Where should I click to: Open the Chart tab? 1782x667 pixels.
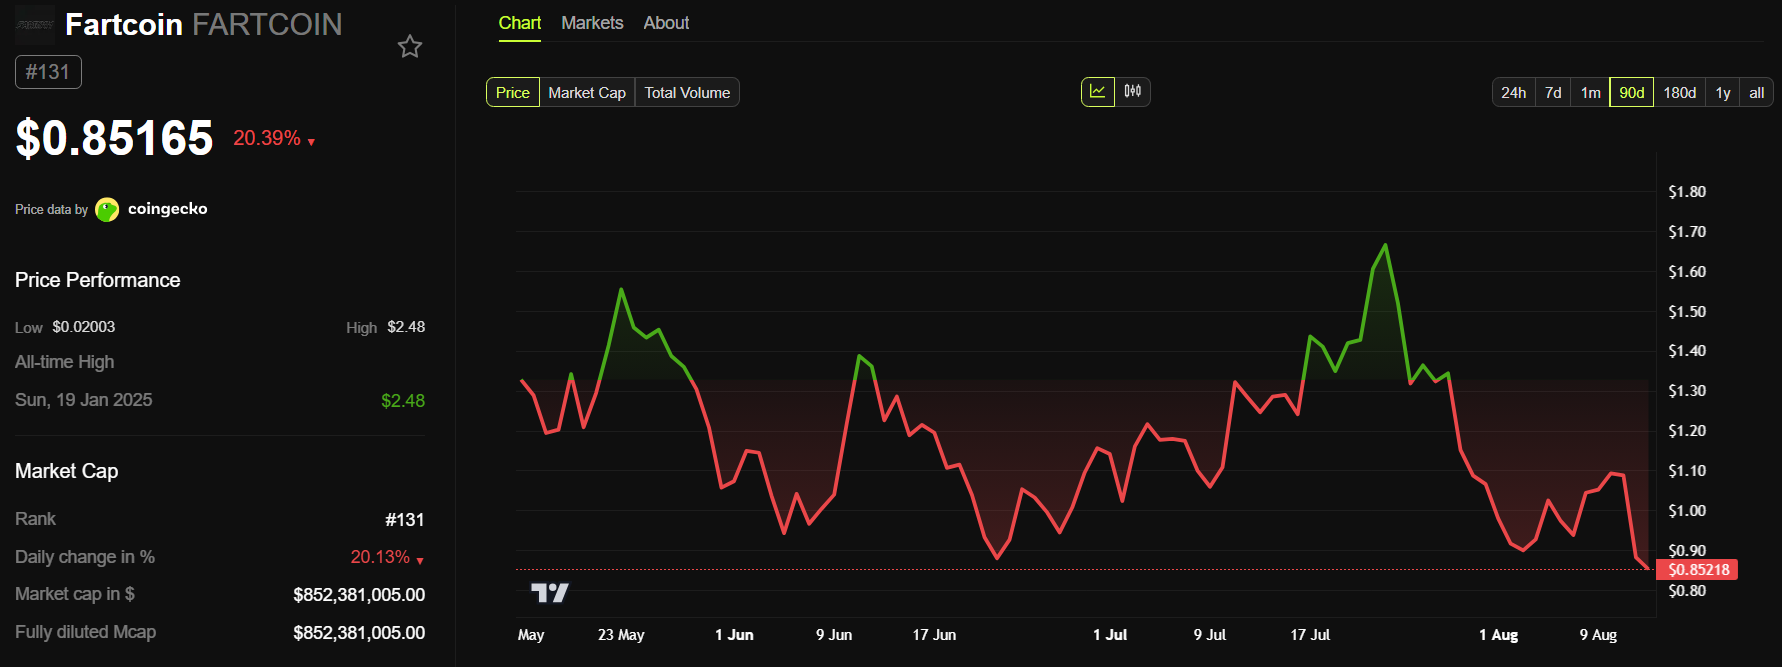click(x=520, y=23)
